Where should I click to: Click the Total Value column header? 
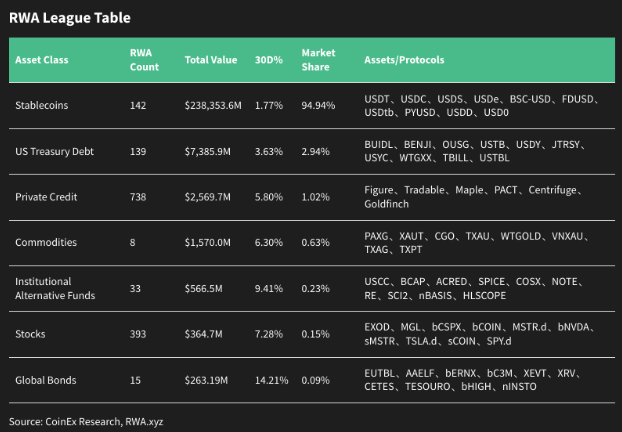[x=211, y=61]
